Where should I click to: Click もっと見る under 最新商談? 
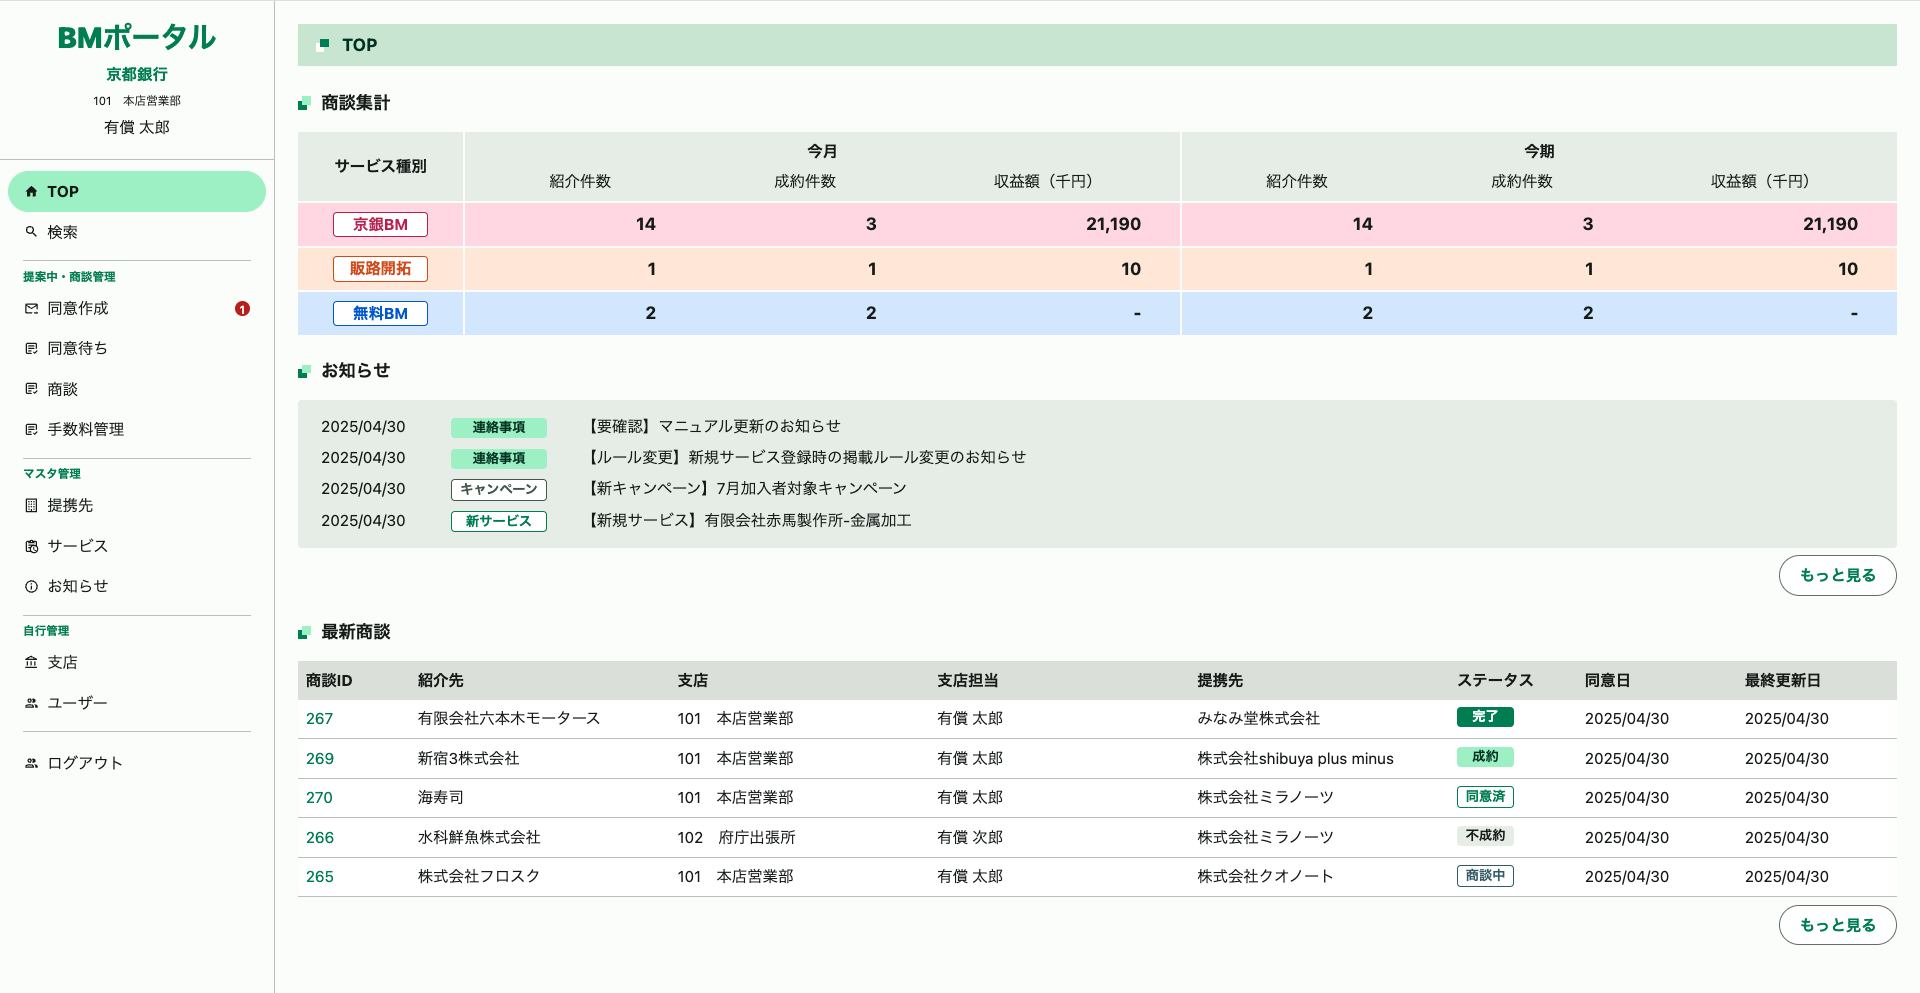point(1837,925)
